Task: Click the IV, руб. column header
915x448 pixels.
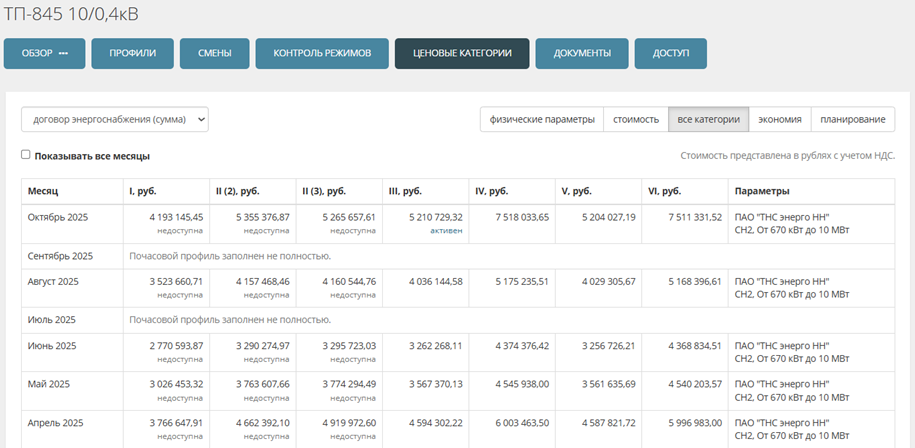Action: (x=494, y=191)
